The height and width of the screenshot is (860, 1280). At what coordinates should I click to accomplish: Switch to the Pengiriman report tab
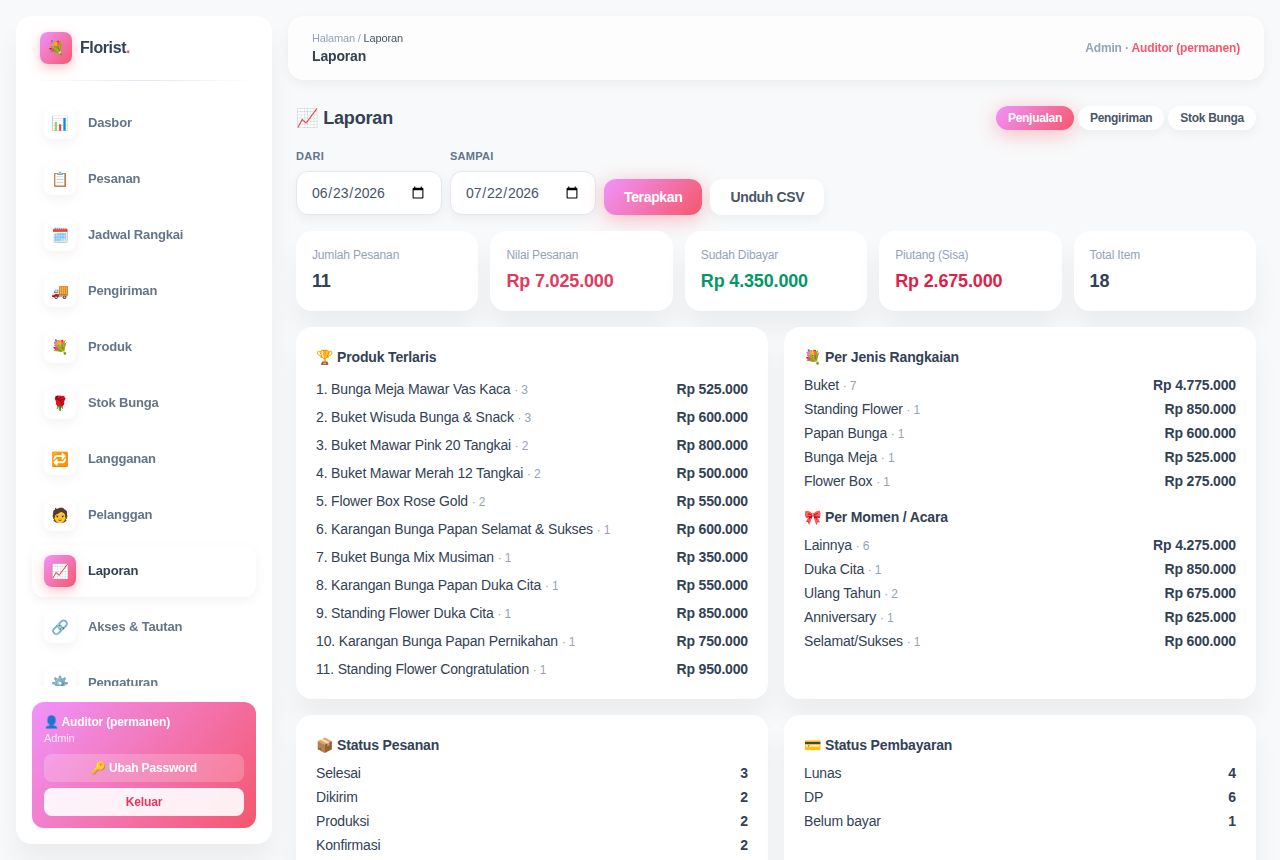click(1121, 118)
